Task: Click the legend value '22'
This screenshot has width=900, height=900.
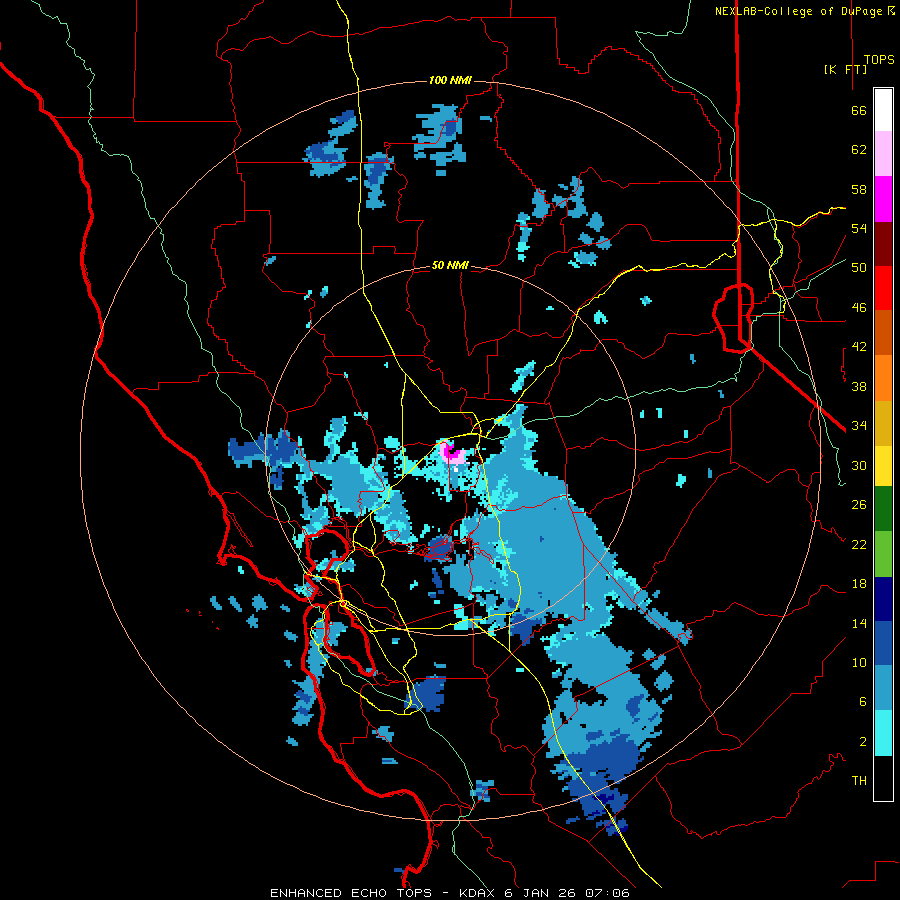Action: [x=859, y=544]
